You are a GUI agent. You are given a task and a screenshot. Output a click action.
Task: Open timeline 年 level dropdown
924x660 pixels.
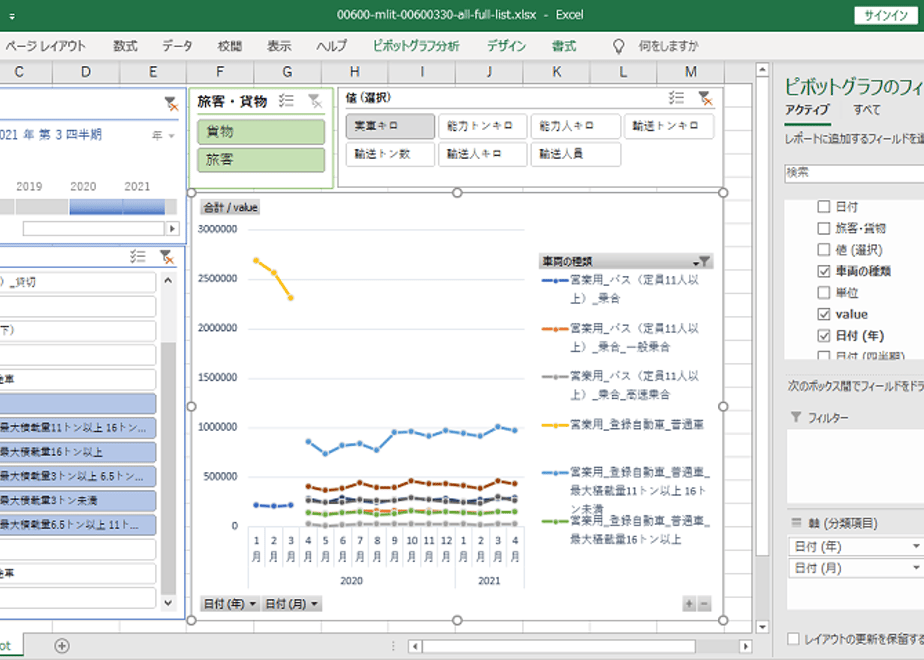tap(163, 136)
